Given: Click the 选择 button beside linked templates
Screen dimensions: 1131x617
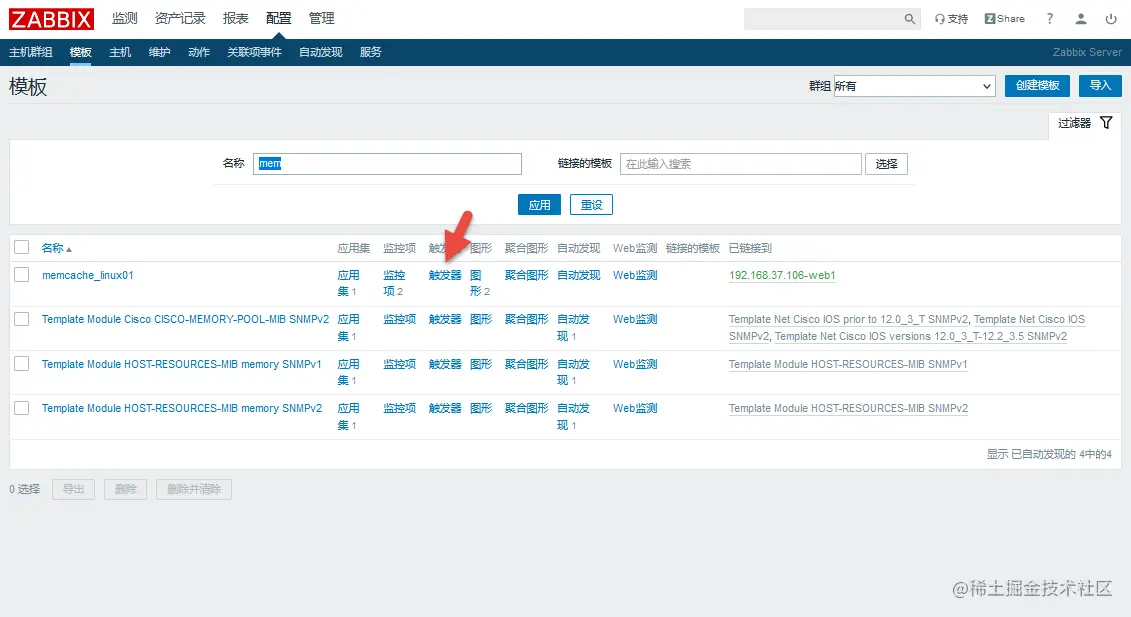Looking at the screenshot, I should (x=886, y=164).
